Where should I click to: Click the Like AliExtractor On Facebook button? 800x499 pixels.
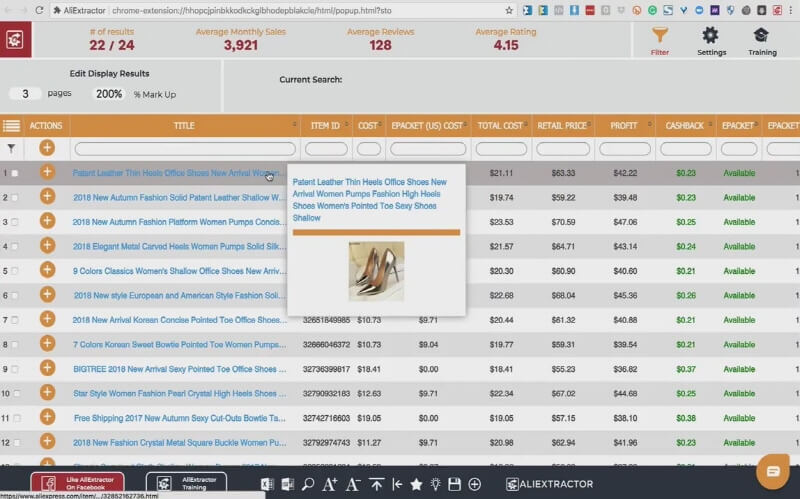(x=78, y=483)
